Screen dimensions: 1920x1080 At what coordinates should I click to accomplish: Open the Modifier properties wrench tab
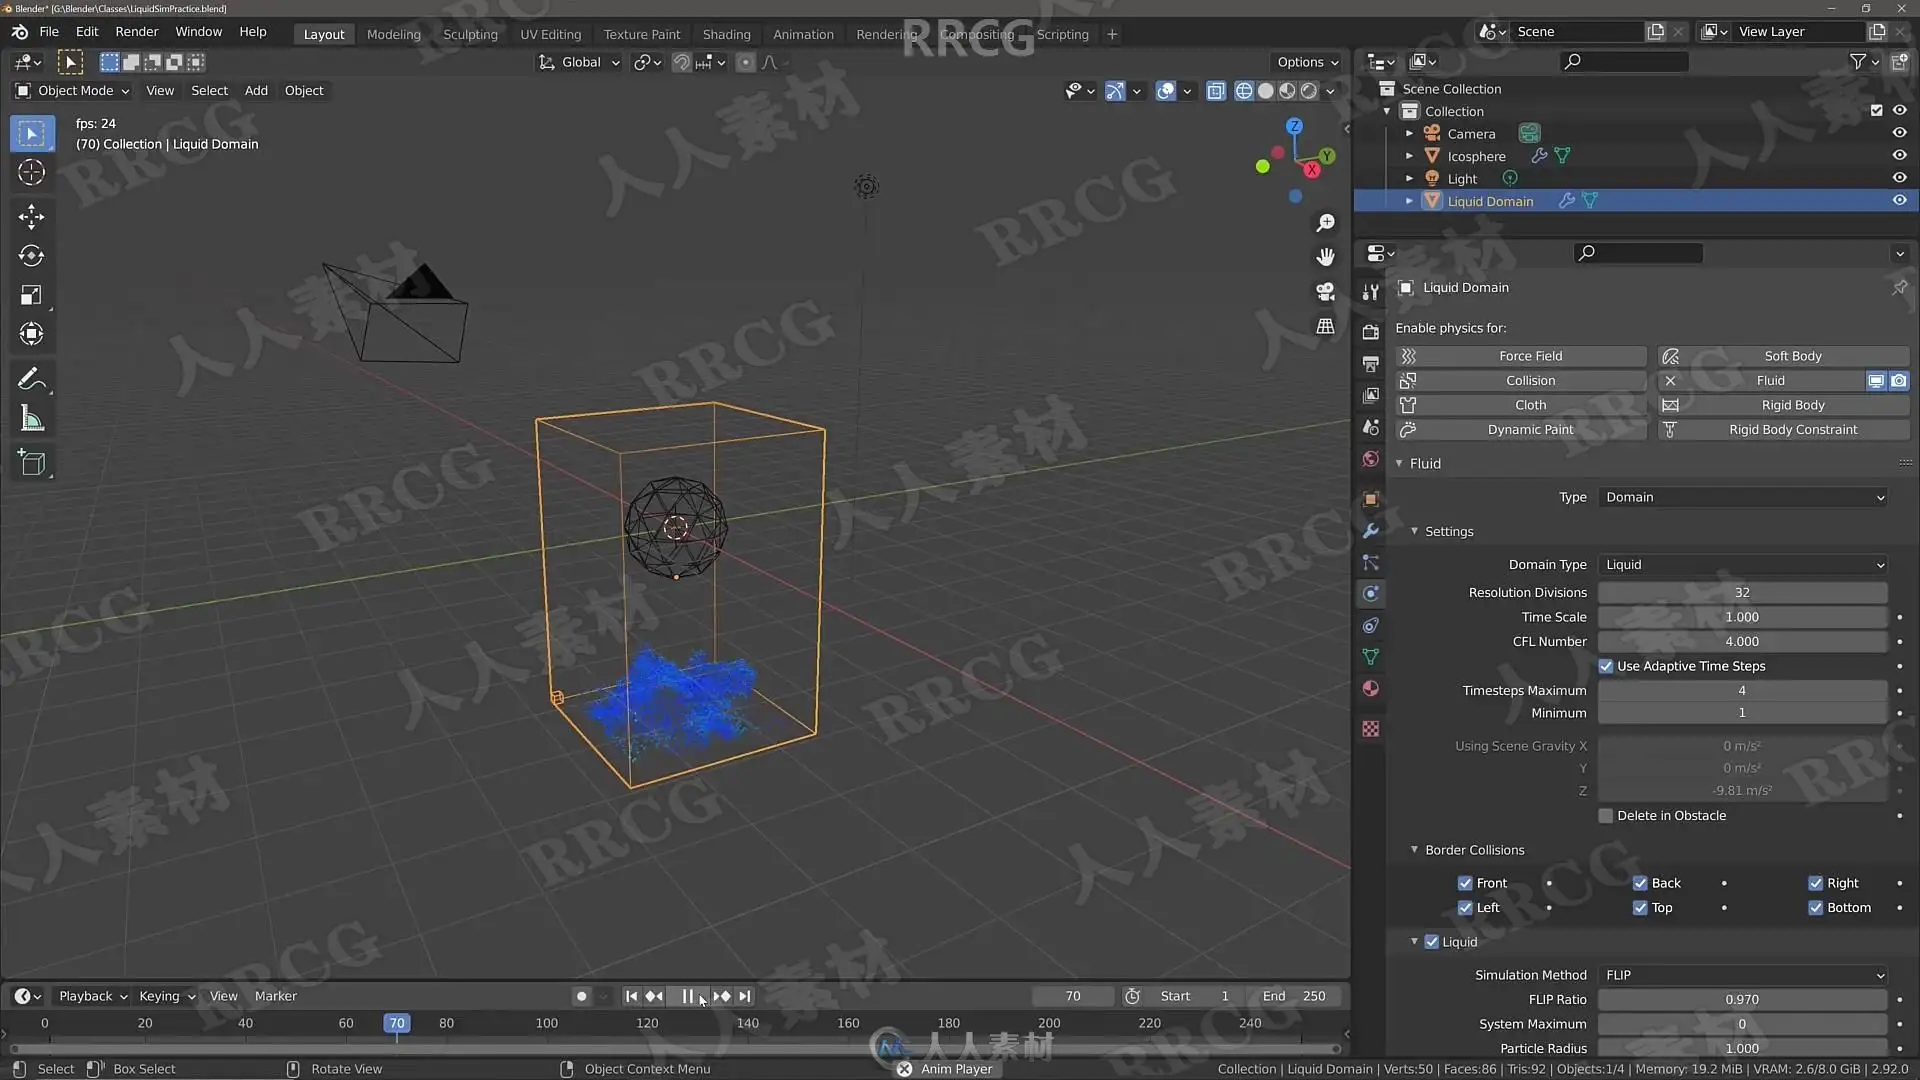[x=1371, y=530]
